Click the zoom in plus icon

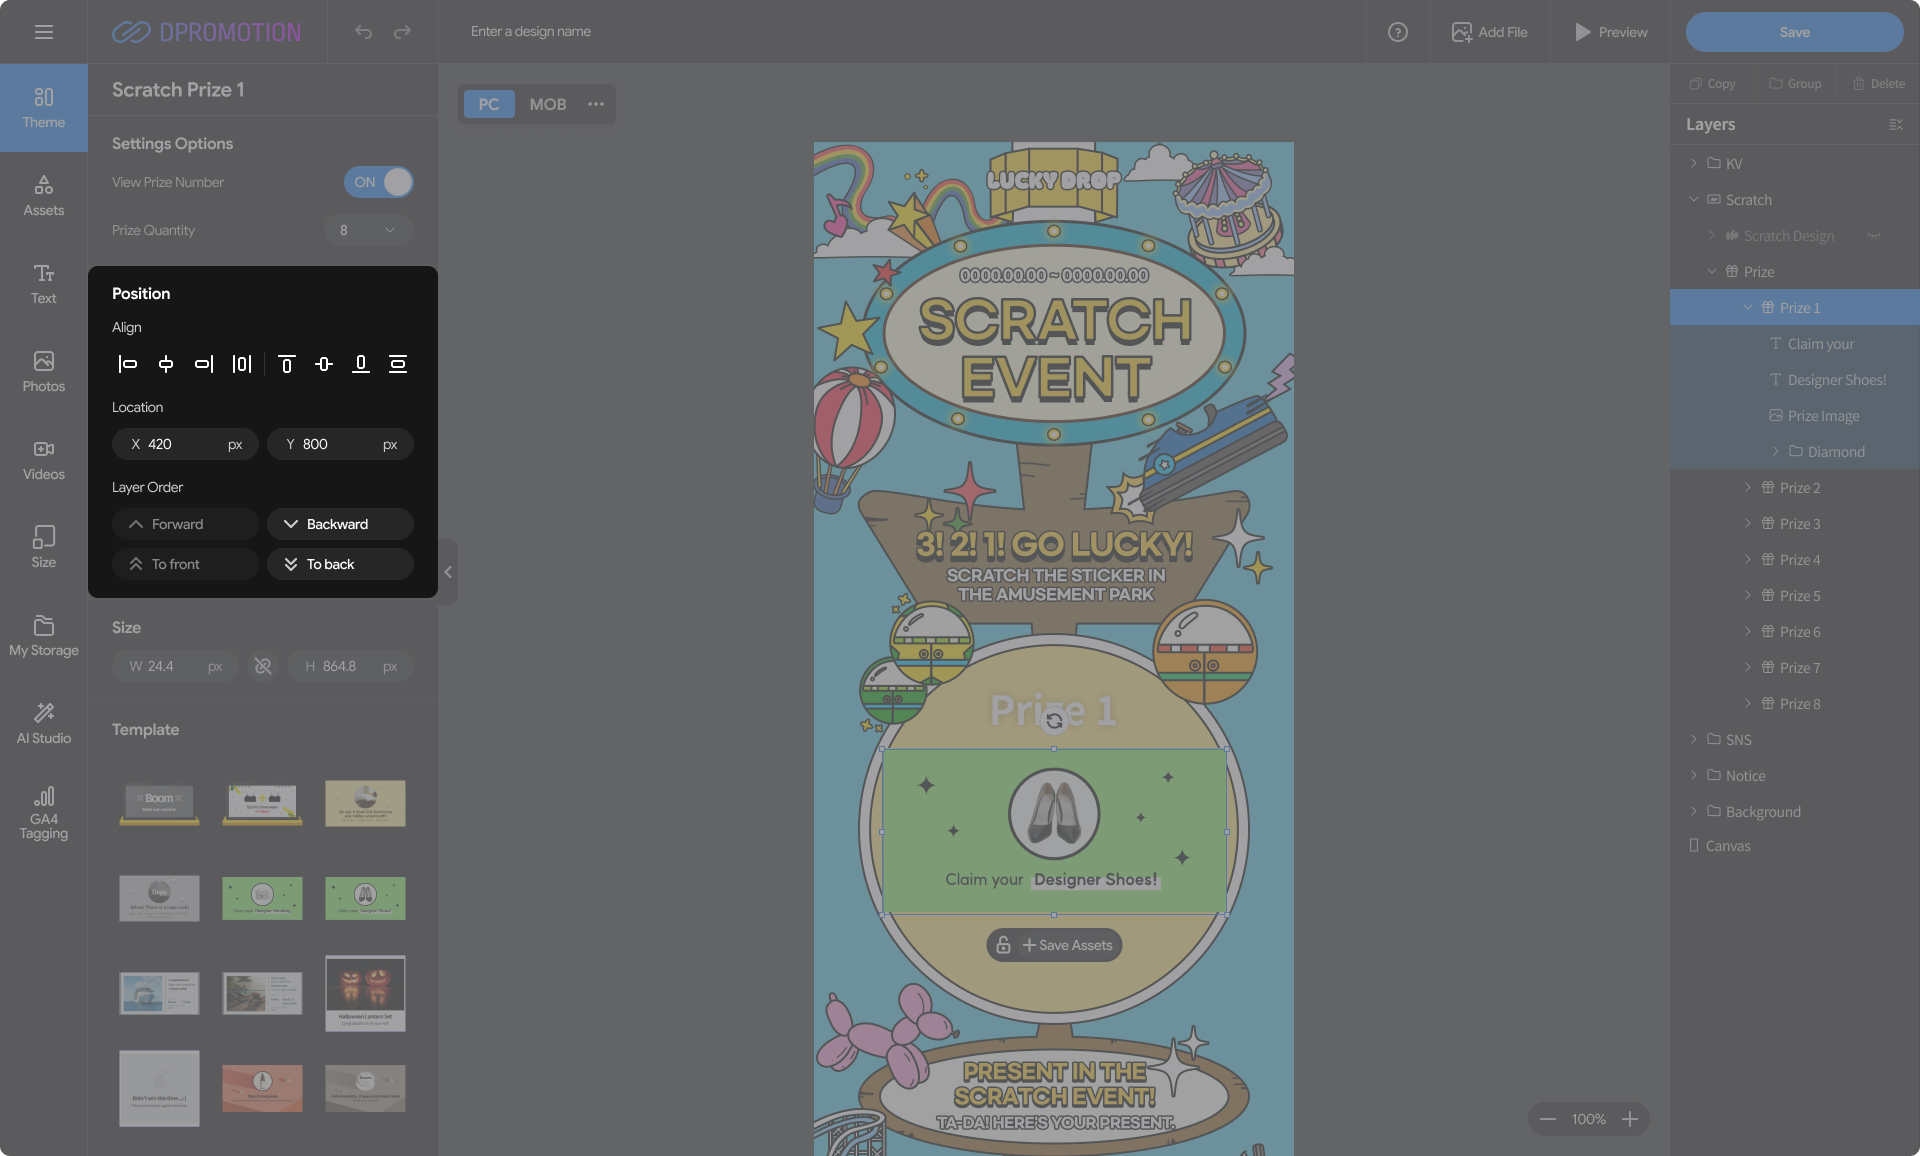1630,1119
